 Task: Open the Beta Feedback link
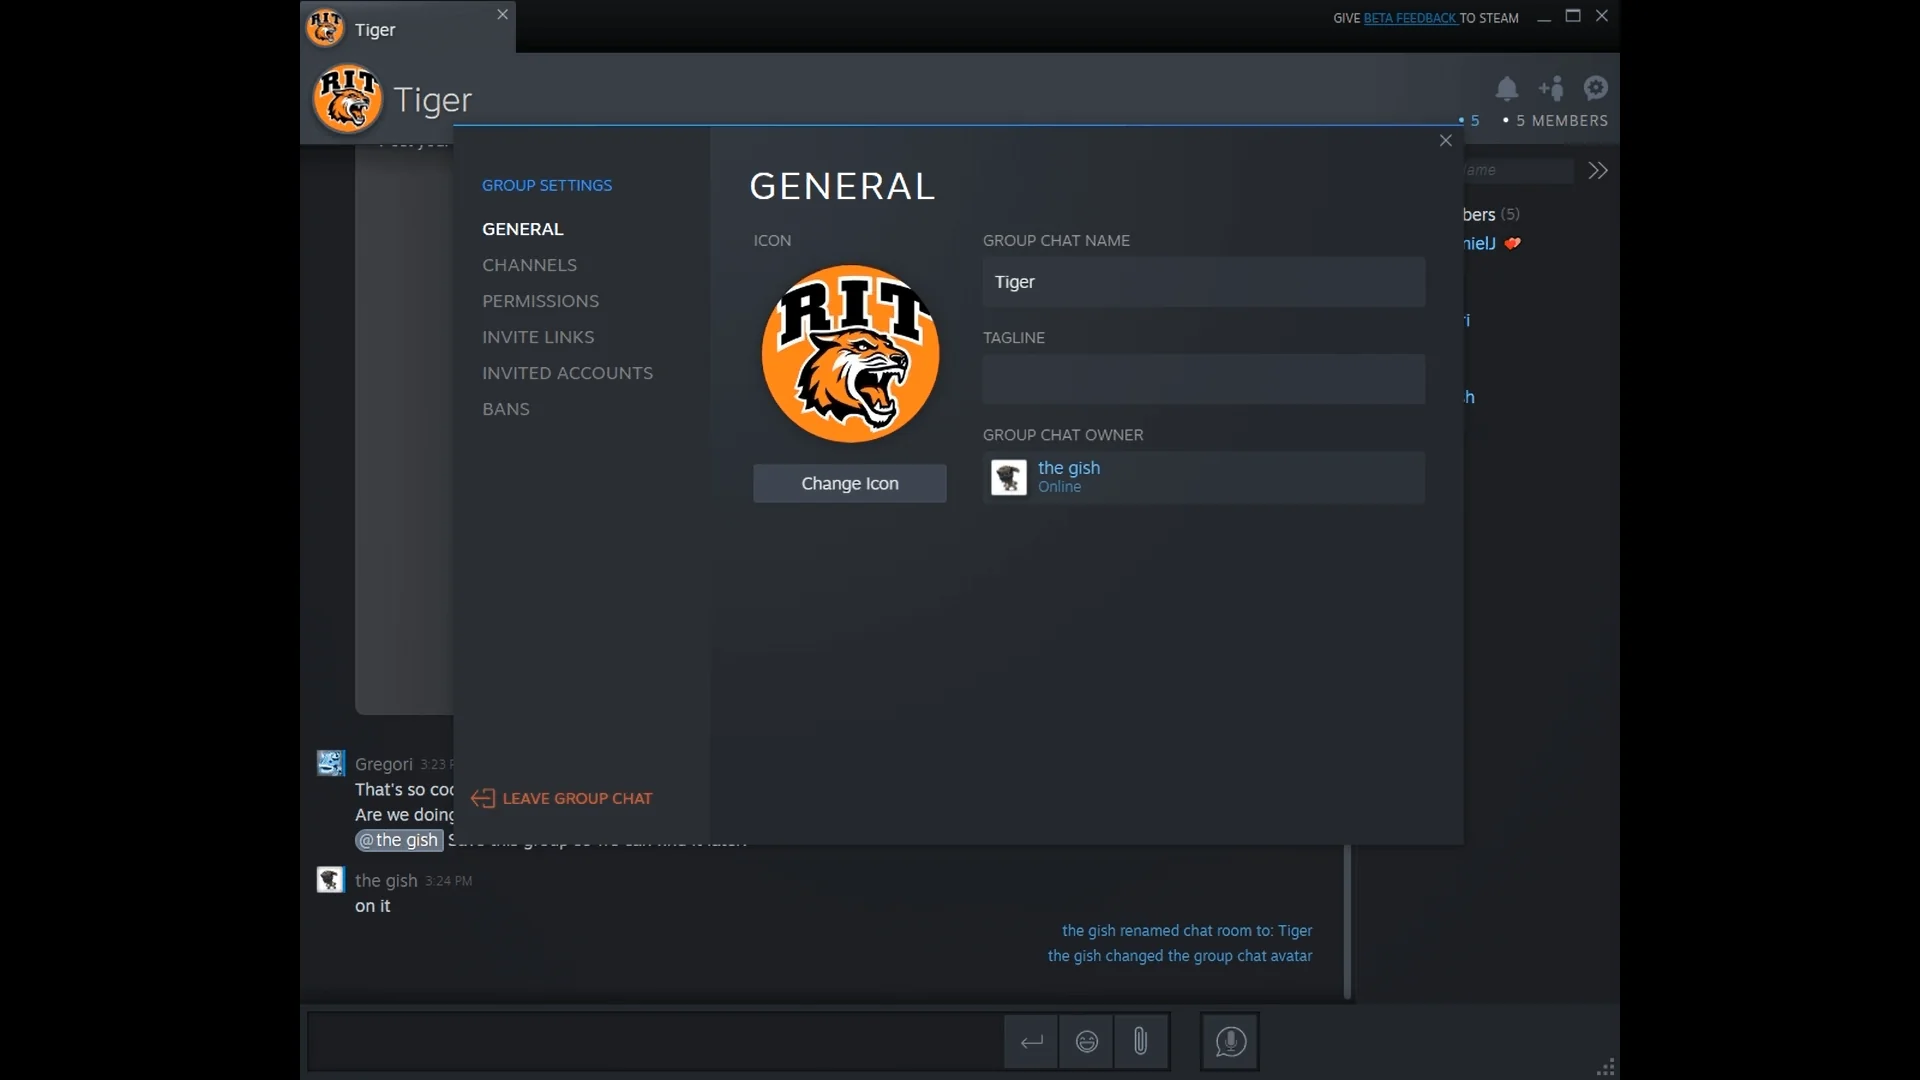pyautogui.click(x=1410, y=18)
